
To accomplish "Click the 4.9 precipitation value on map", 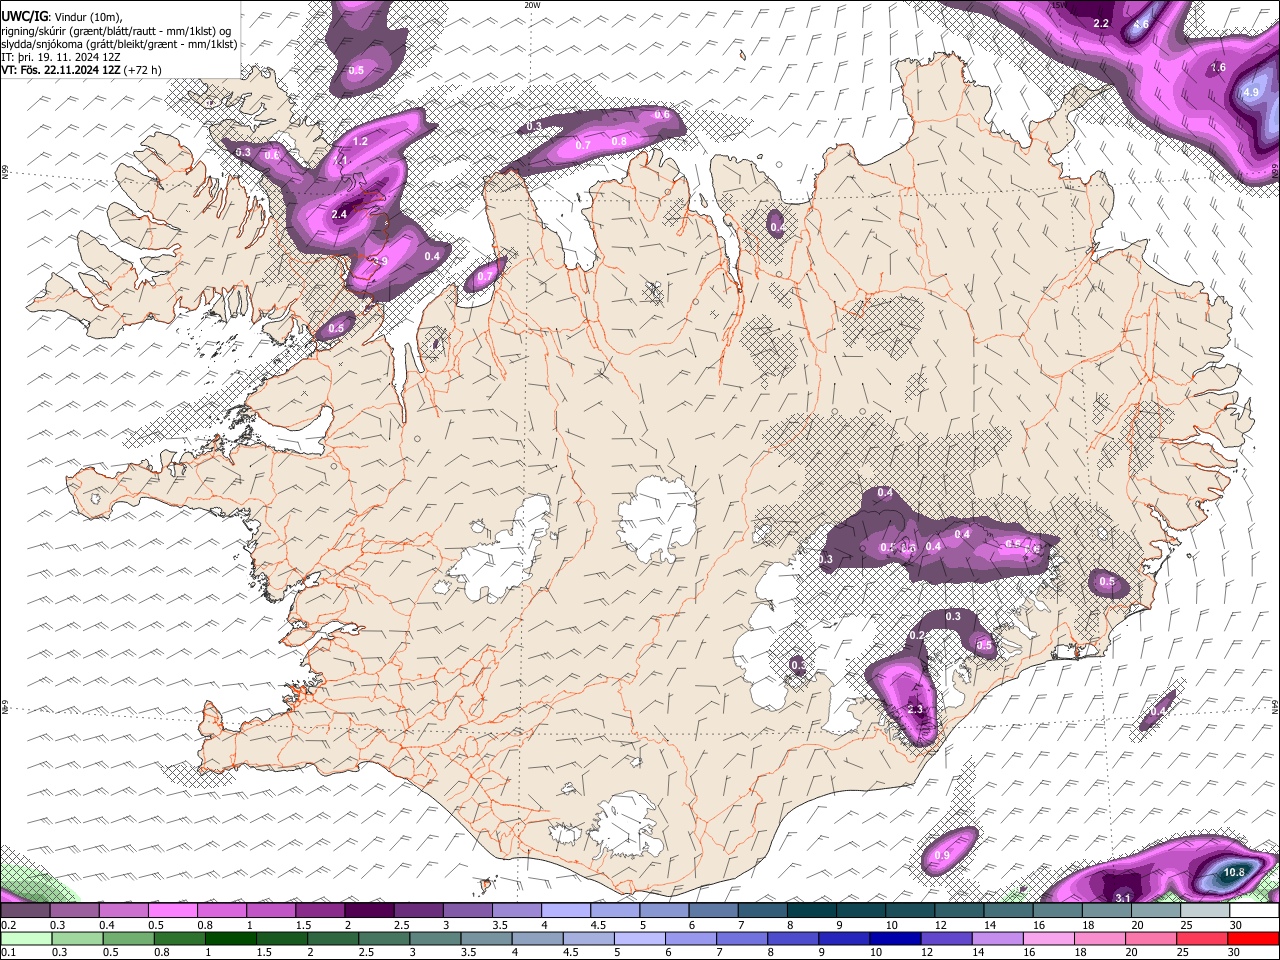I will pos(1250,92).
